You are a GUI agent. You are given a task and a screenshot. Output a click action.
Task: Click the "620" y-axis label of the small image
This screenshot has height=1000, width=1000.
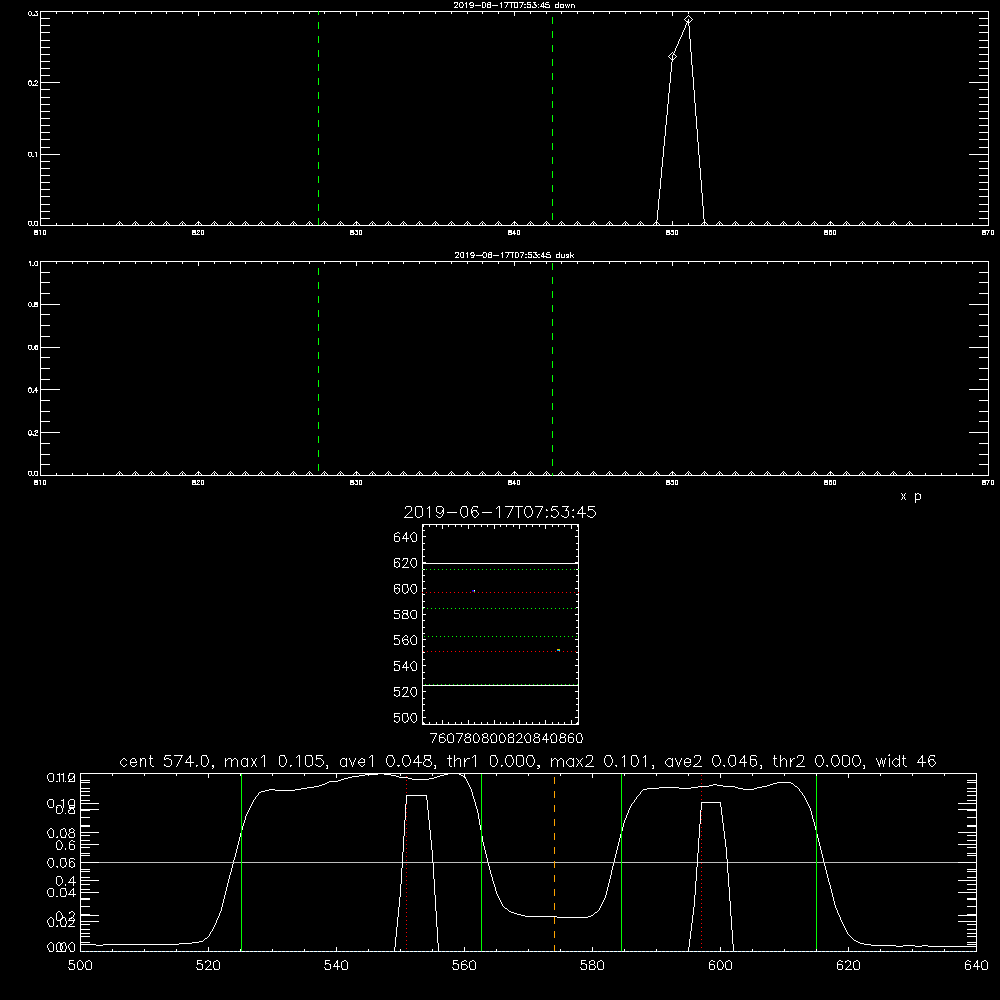pyautogui.click(x=406, y=563)
